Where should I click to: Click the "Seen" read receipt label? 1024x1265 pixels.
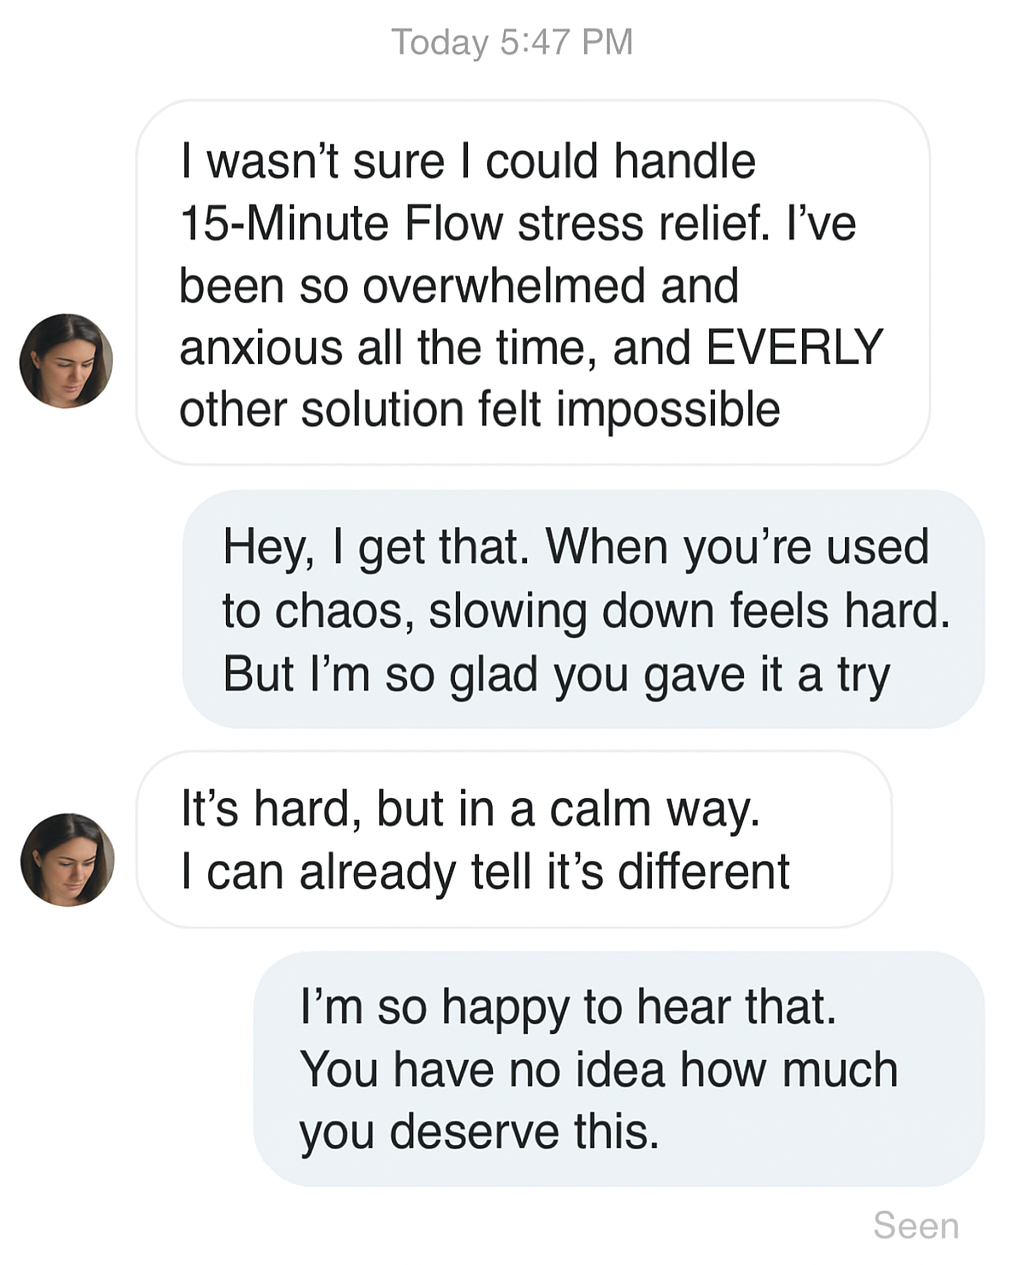[x=915, y=1225]
